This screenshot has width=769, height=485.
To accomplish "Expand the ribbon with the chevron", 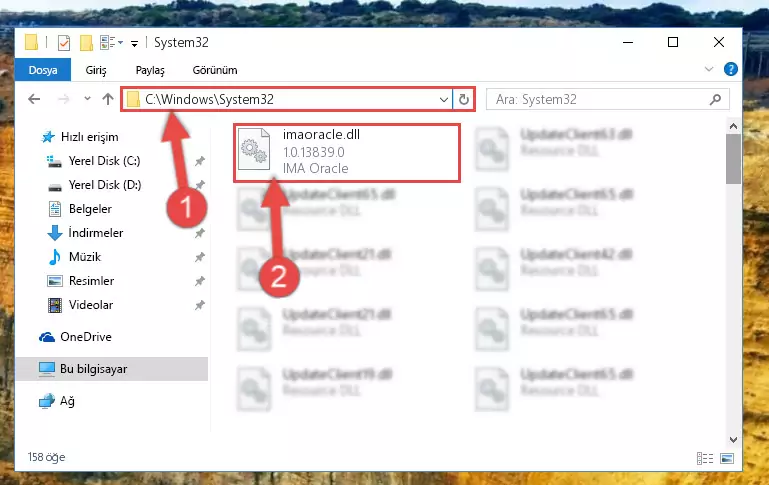I will click(x=709, y=69).
